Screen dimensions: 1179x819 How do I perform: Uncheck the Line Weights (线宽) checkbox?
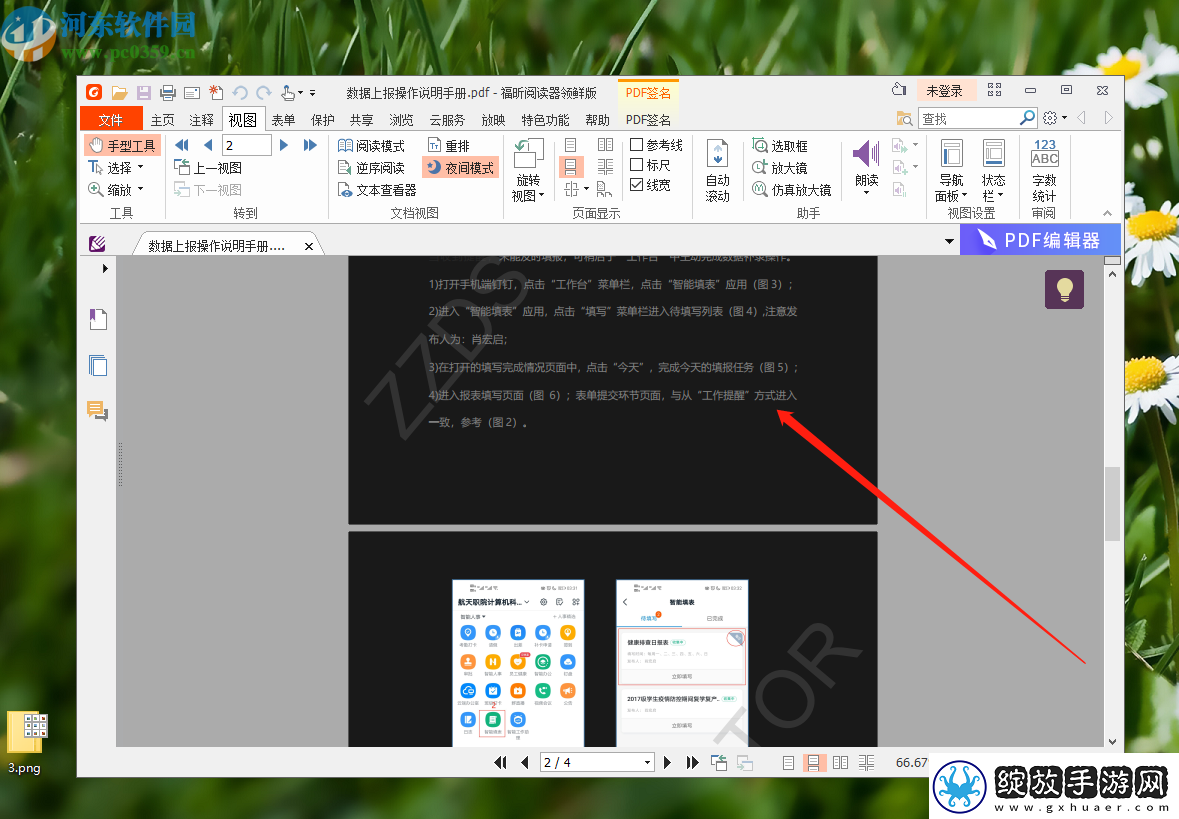click(x=637, y=185)
